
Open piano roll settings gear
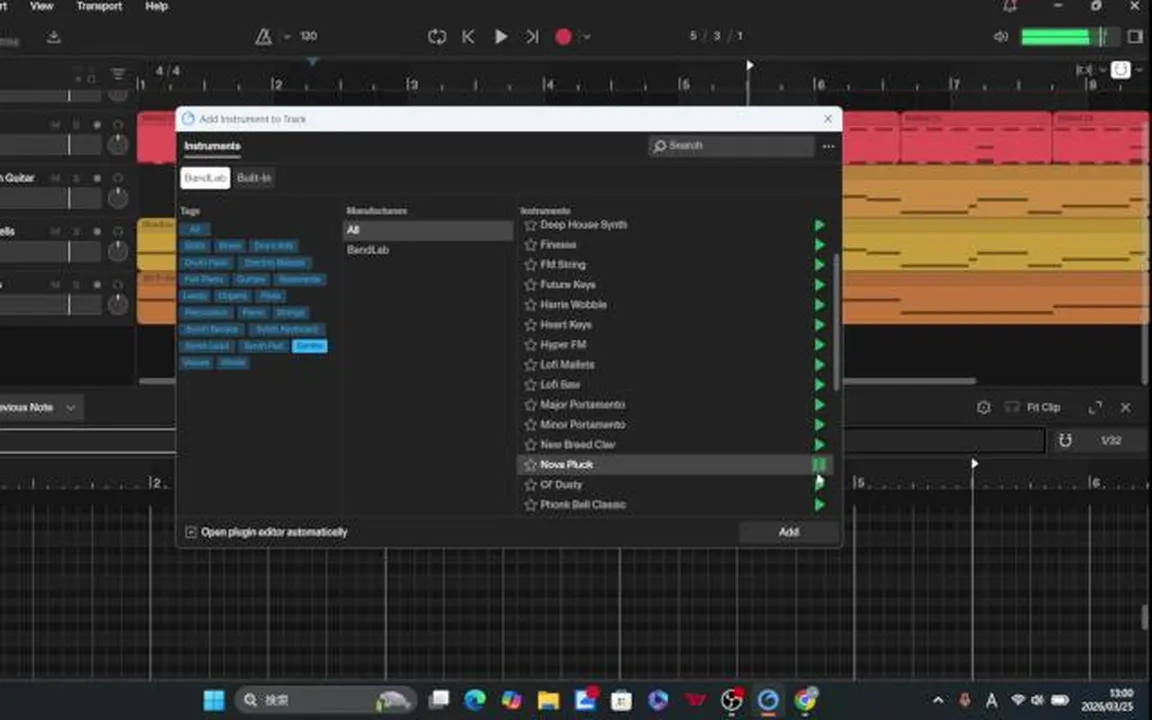[x=984, y=407]
